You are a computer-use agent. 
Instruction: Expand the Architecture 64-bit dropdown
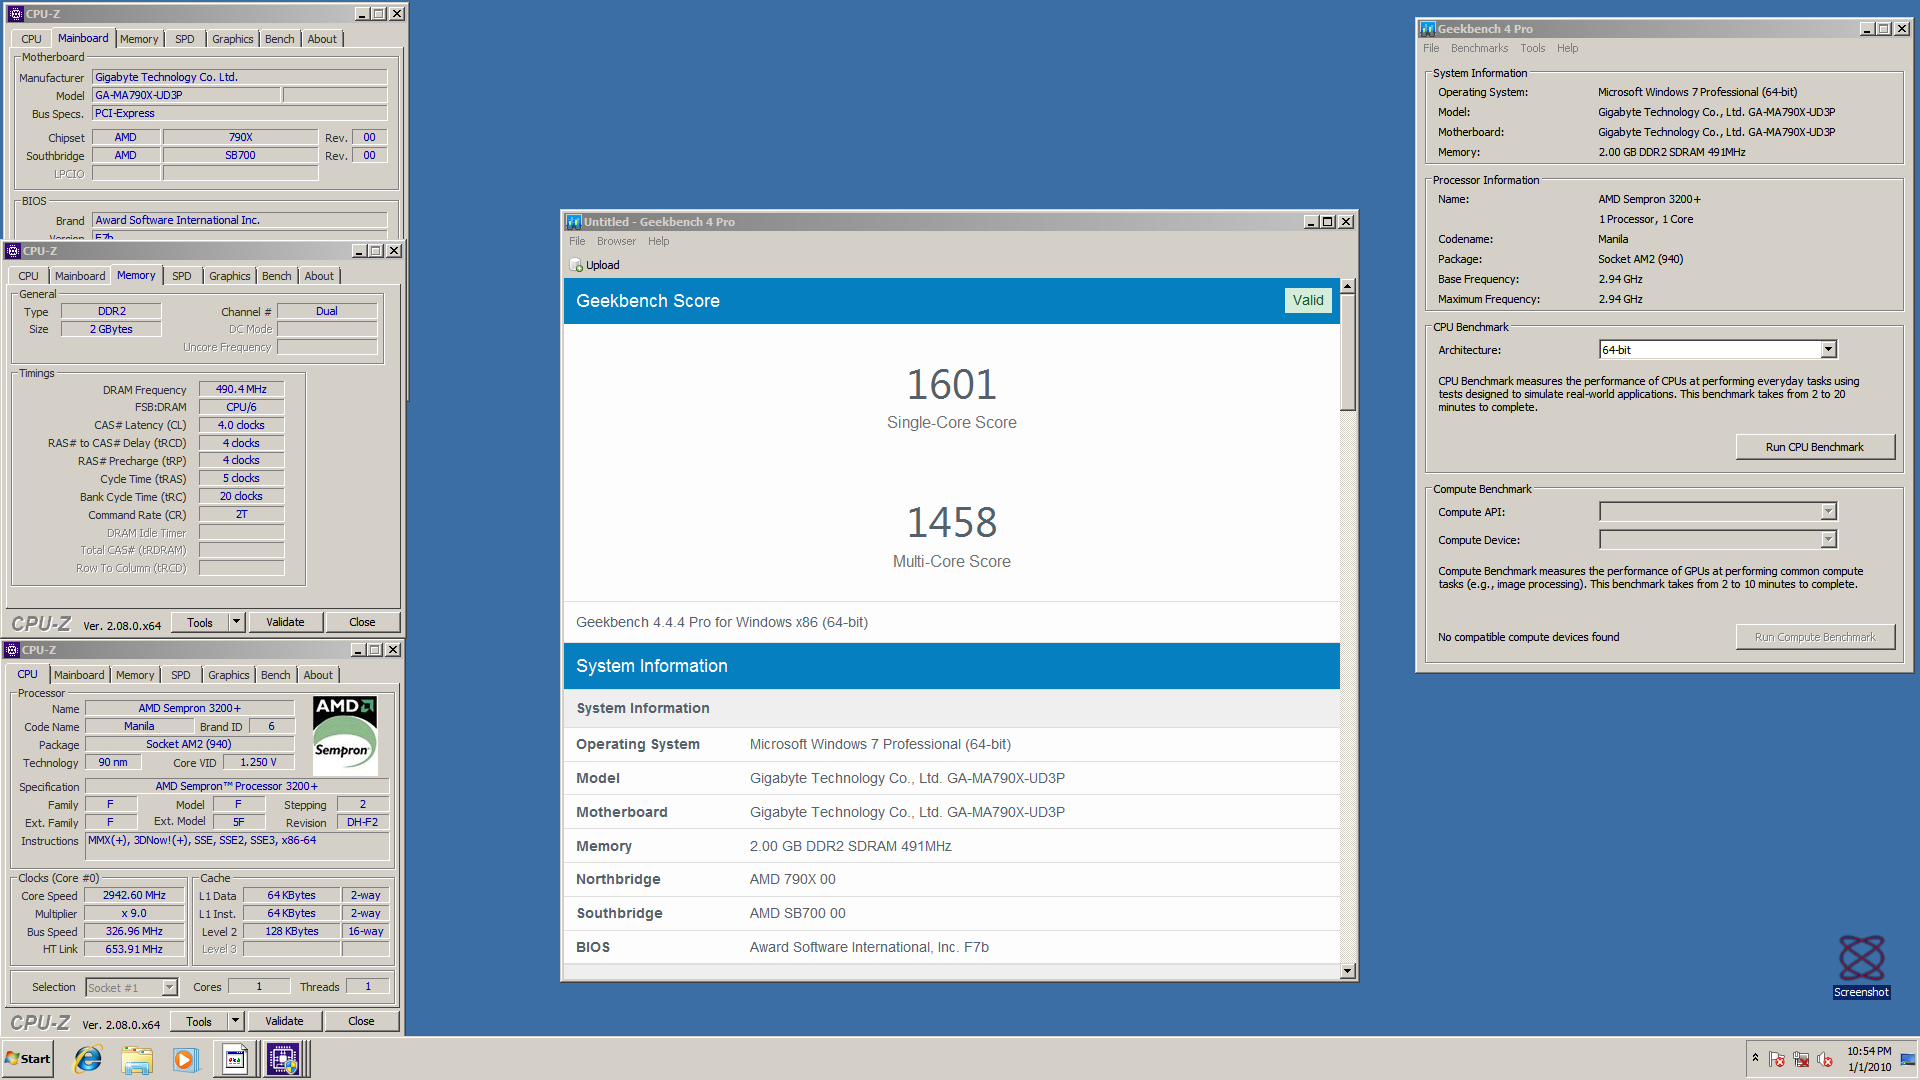tap(1828, 349)
